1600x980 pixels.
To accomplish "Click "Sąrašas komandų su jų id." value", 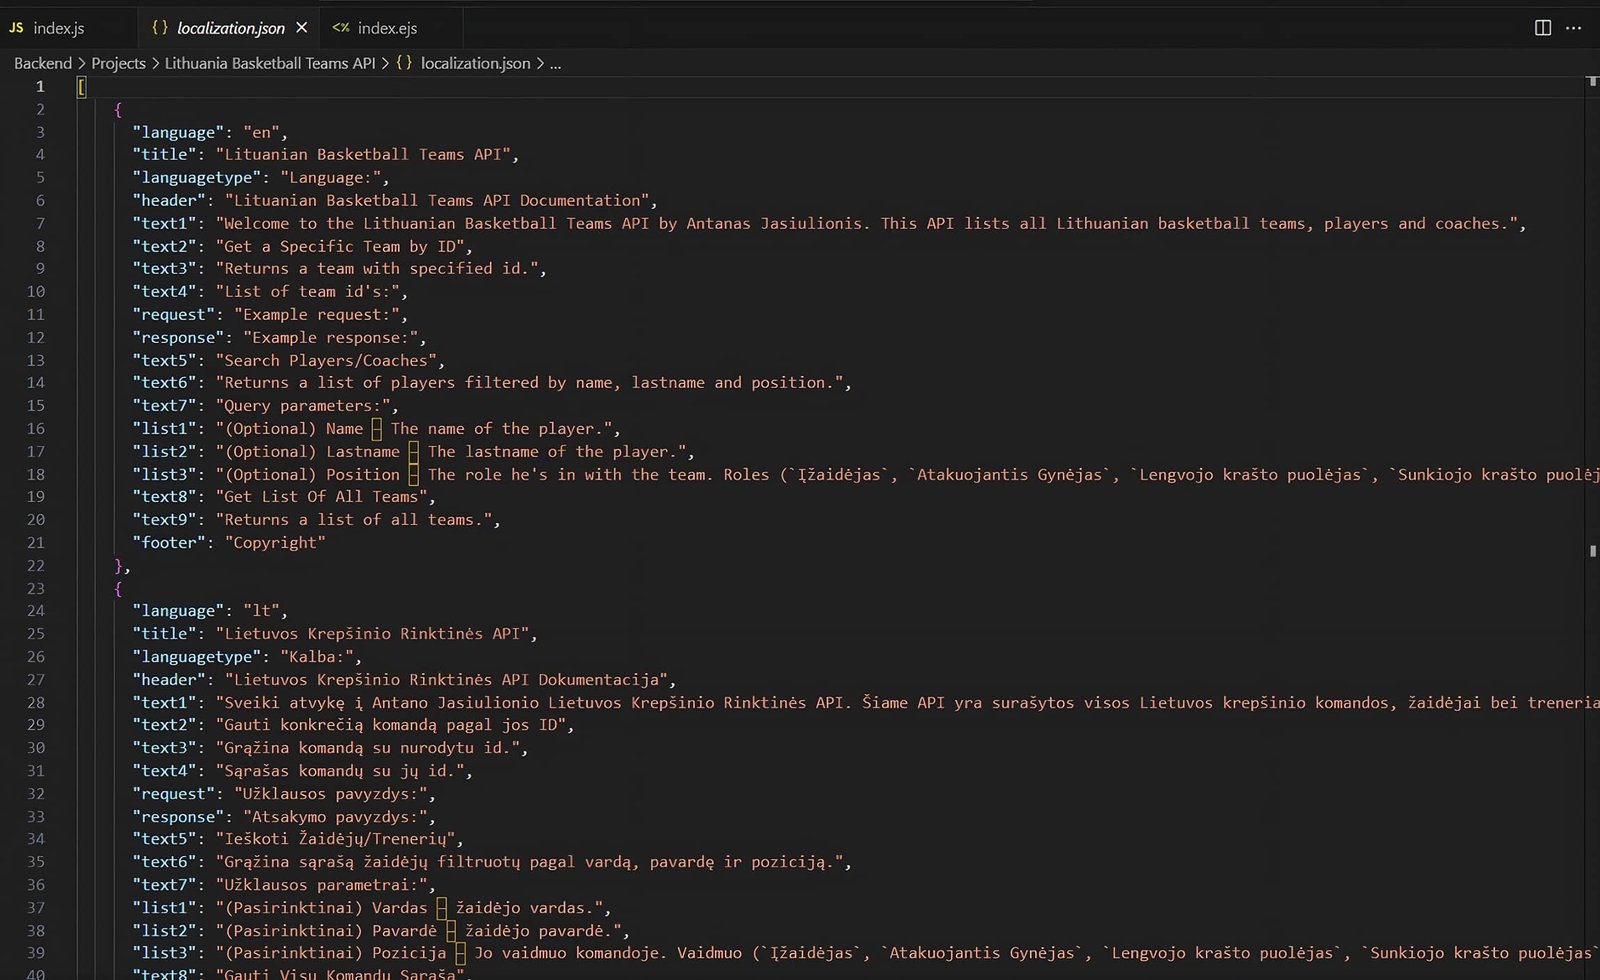I will click(x=340, y=770).
